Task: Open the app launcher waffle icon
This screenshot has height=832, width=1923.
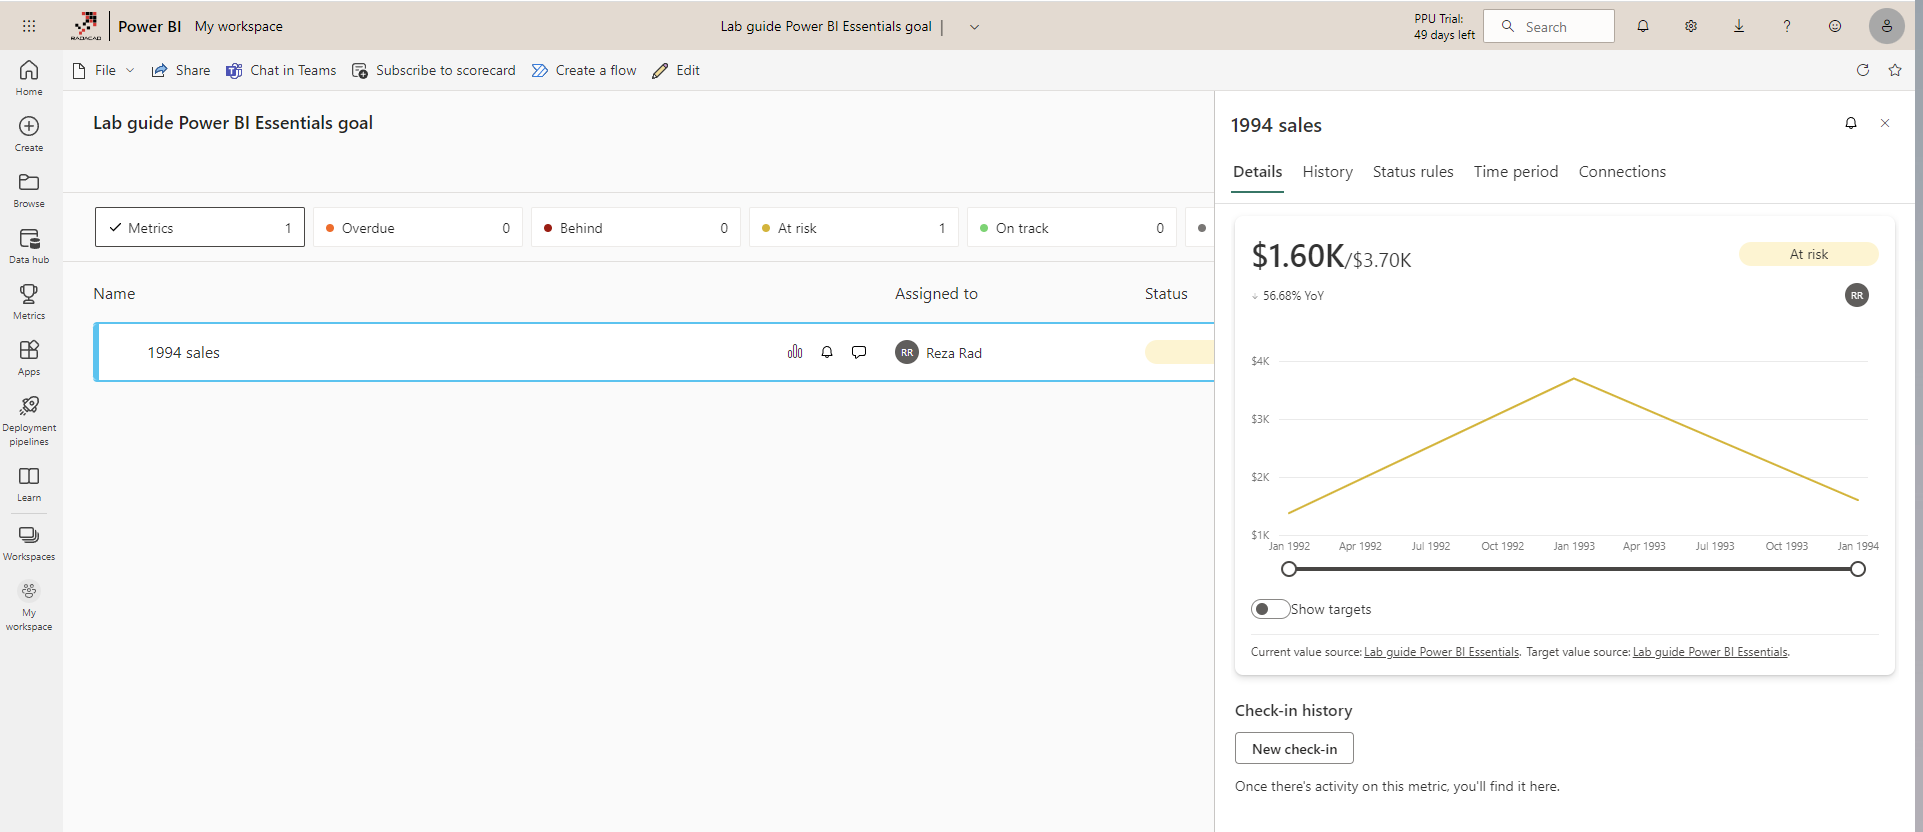Action: click(29, 26)
